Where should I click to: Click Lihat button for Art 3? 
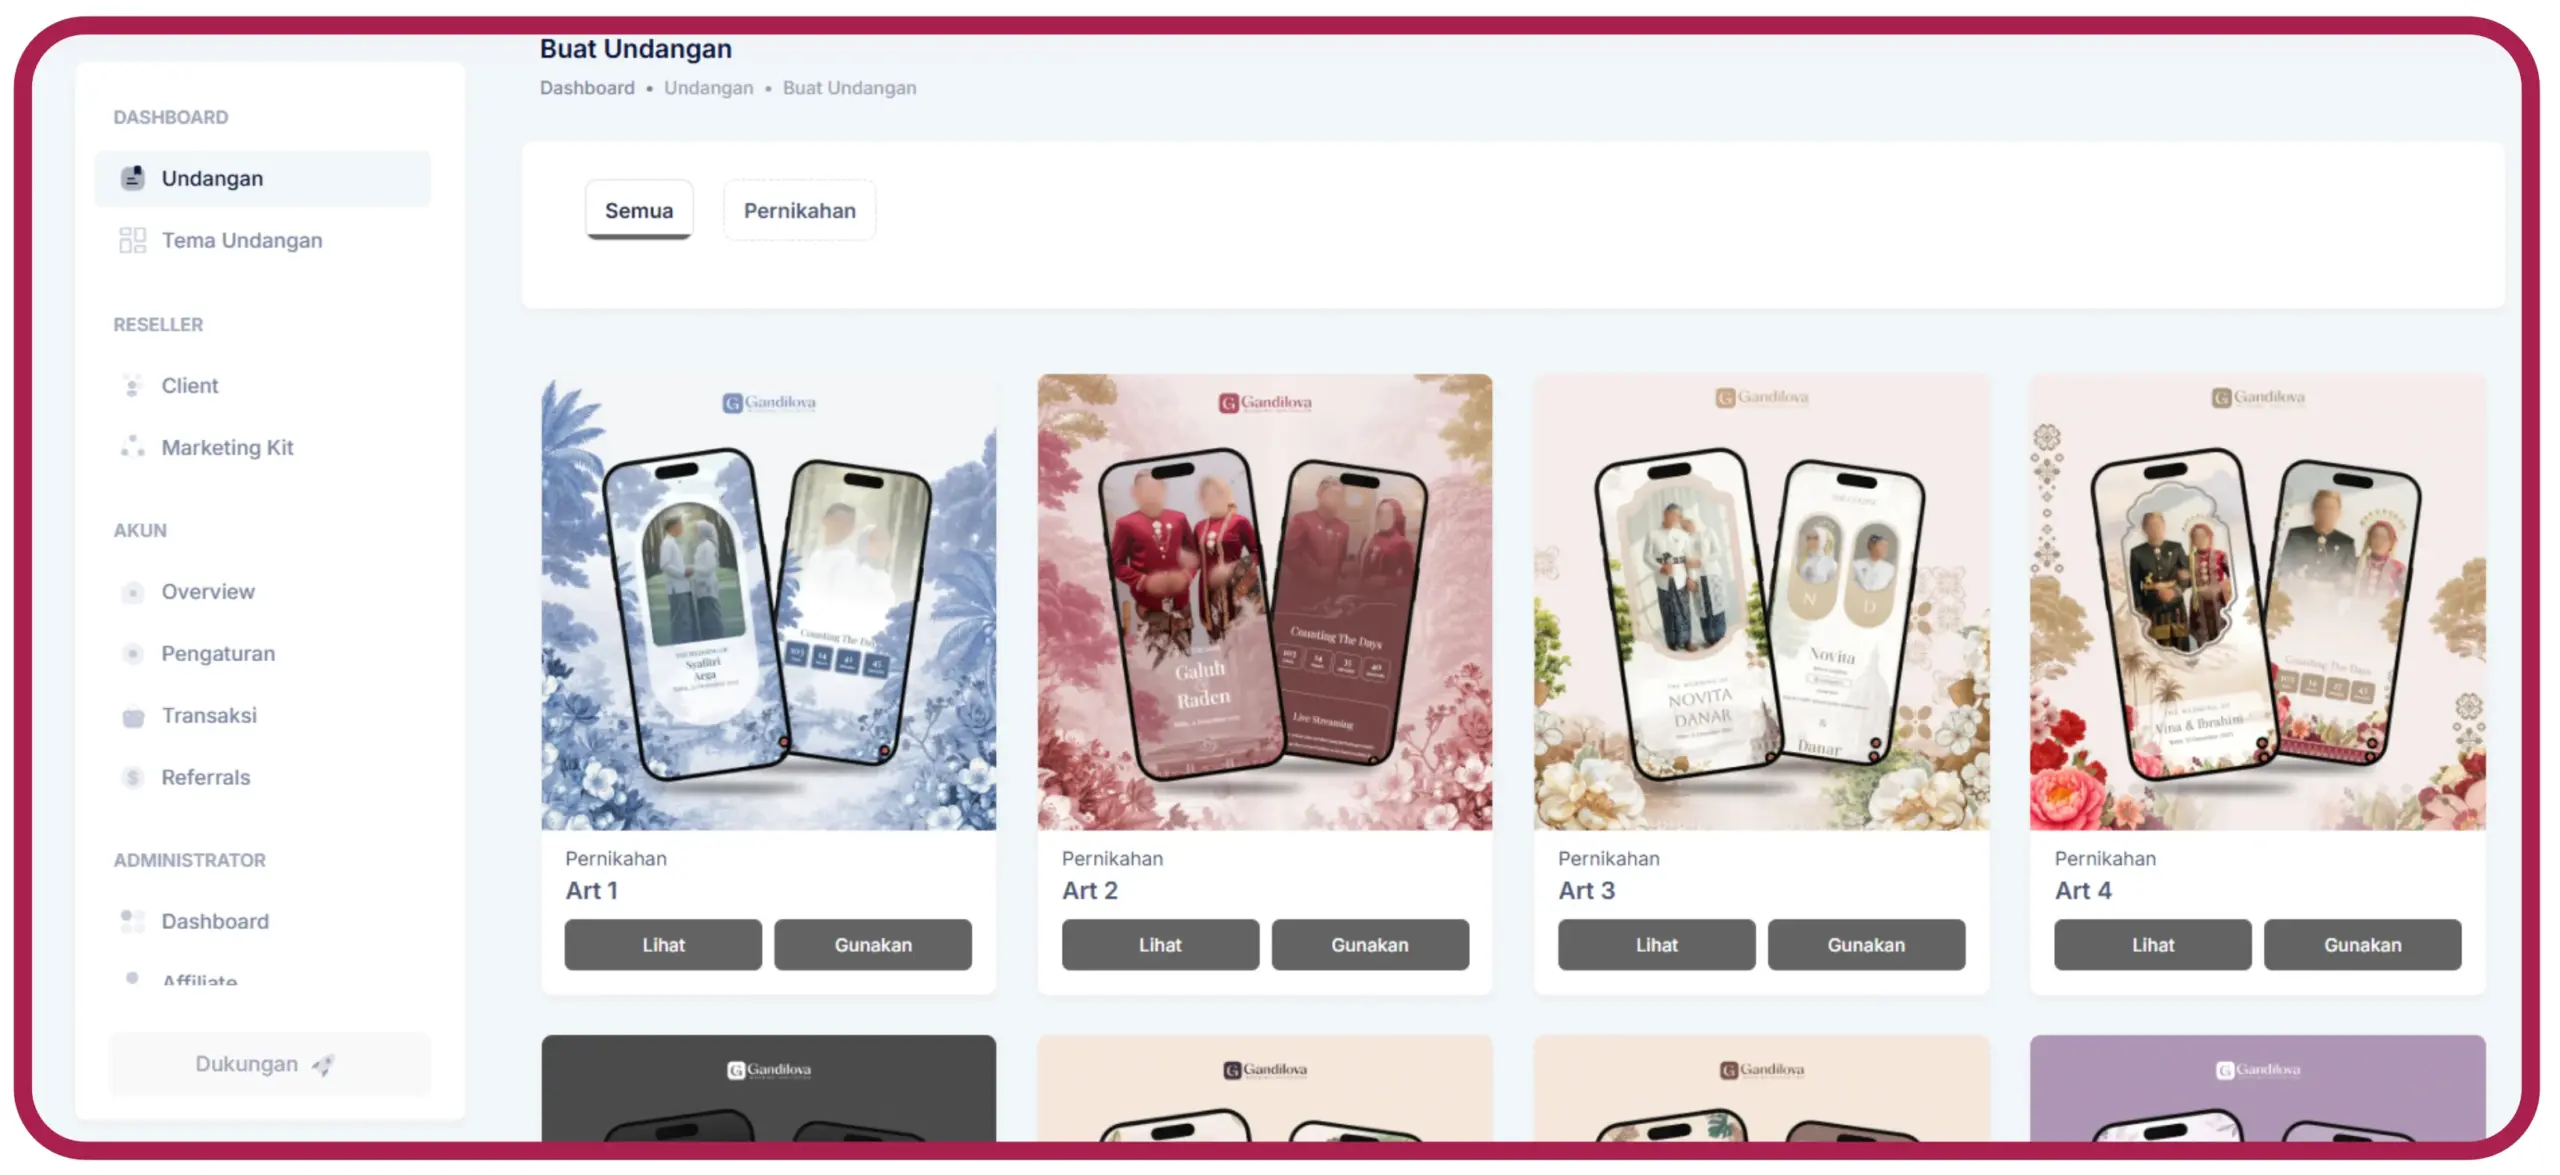pos(1656,945)
